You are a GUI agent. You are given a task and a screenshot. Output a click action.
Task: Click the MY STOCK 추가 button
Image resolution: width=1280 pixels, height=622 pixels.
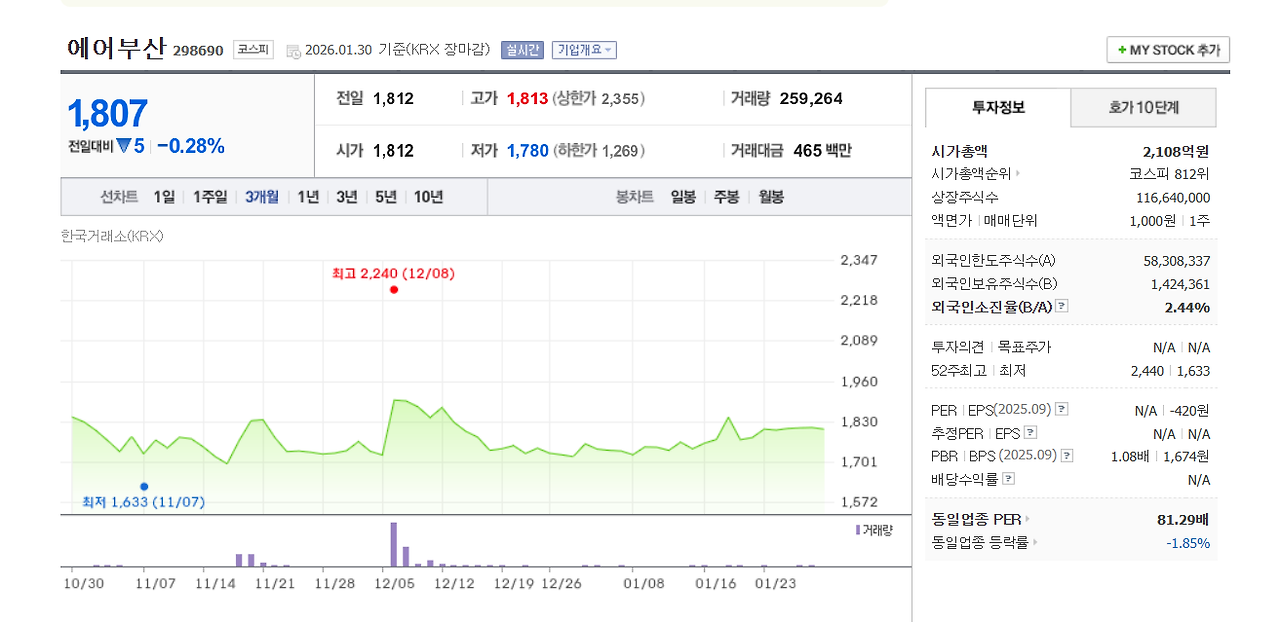click(1167, 48)
